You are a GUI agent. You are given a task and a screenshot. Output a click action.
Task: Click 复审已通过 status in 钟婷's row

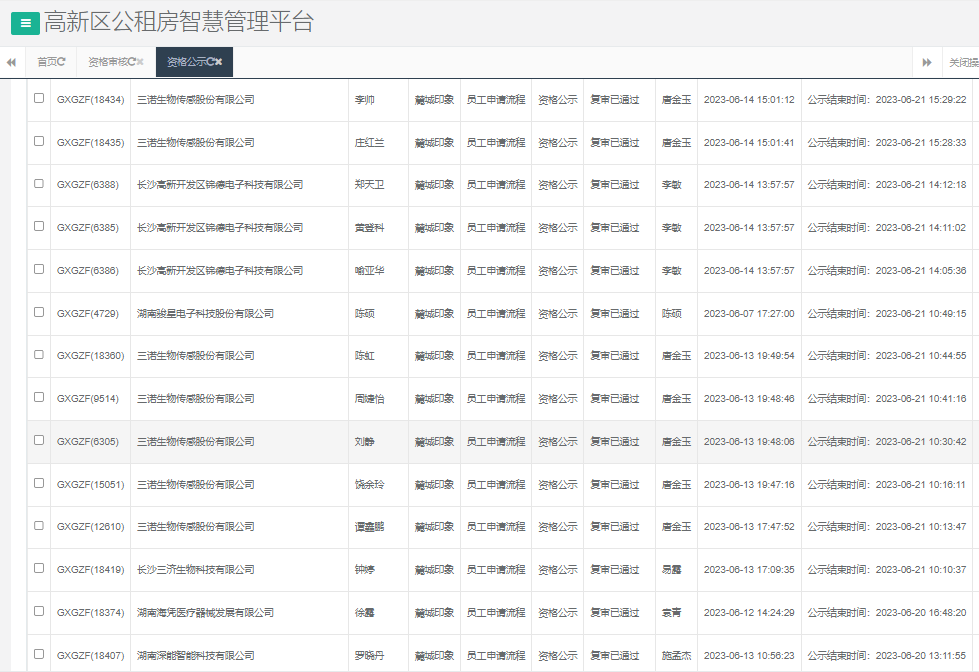[614, 570]
